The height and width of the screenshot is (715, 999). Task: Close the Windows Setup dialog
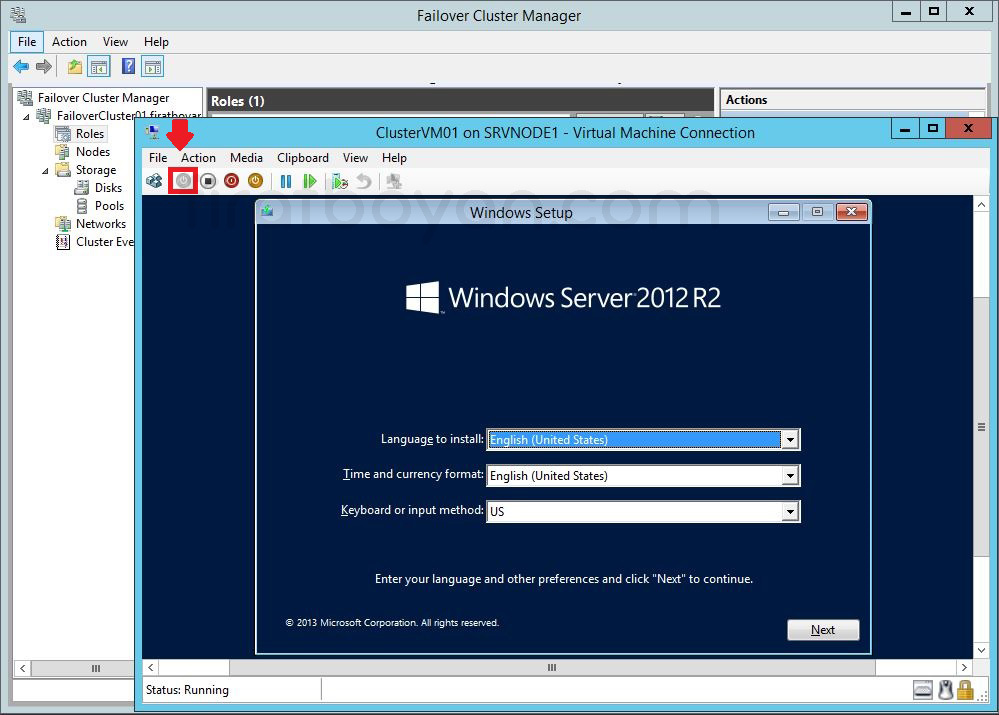coord(851,212)
